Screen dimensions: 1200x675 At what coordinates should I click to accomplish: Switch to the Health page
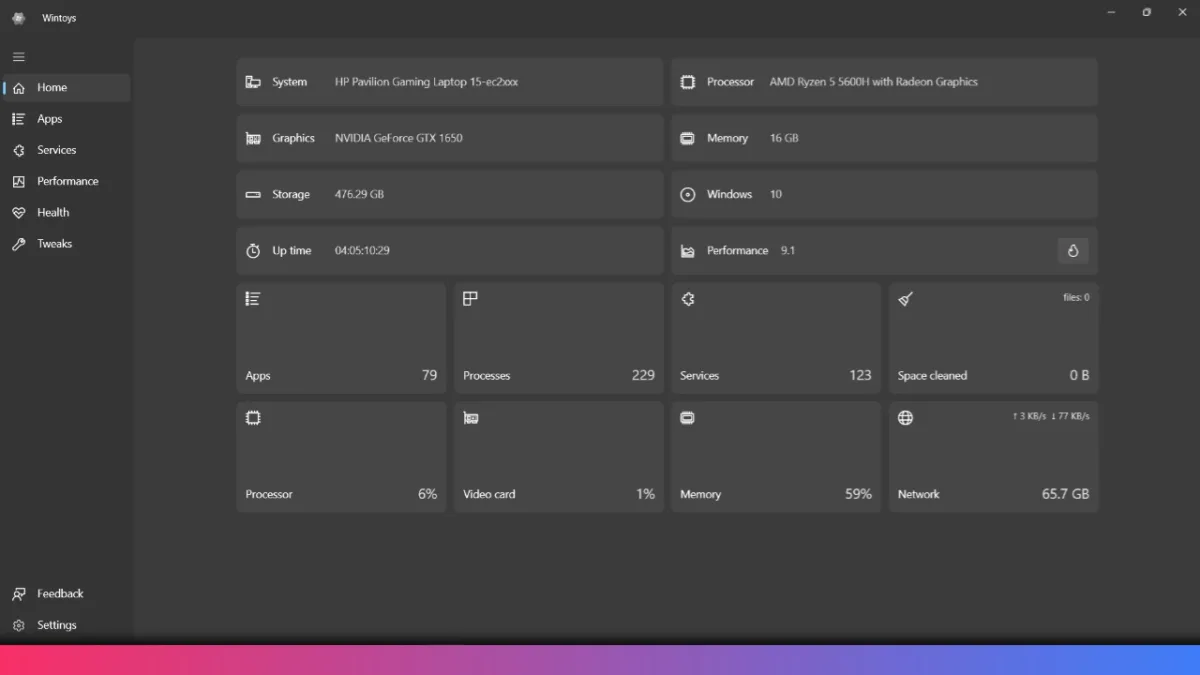point(52,212)
